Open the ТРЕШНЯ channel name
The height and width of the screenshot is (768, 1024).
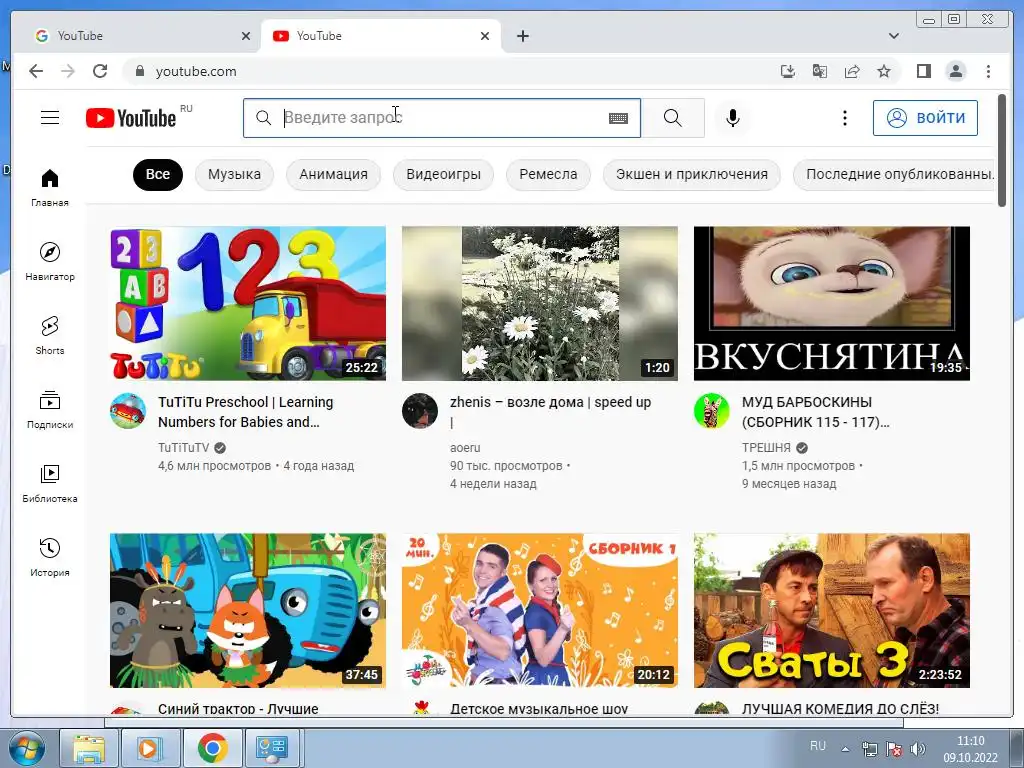pyautogui.click(x=766, y=448)
